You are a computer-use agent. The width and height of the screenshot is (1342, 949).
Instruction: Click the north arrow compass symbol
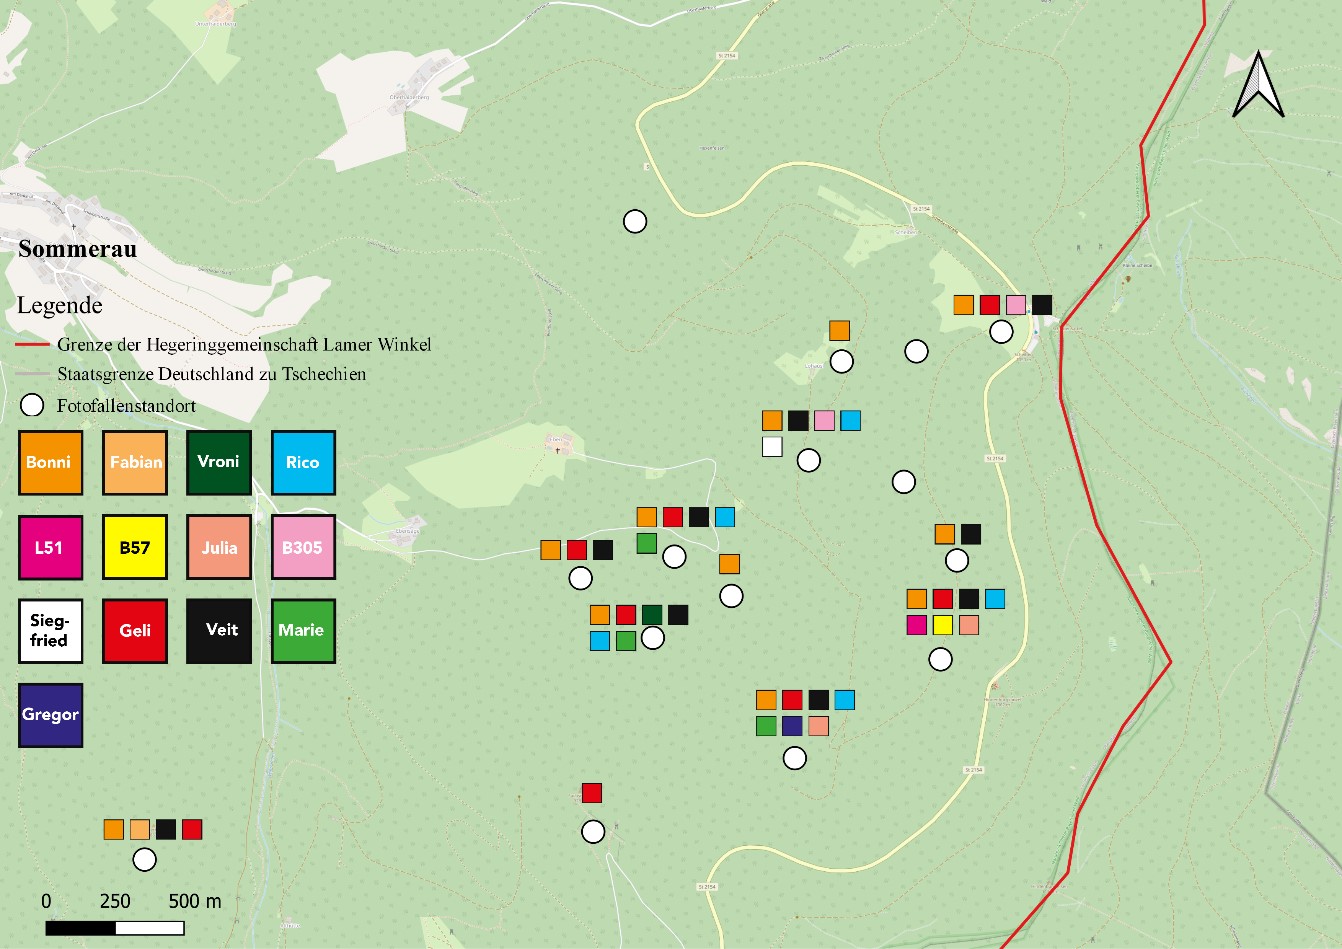coord(1258,85)
